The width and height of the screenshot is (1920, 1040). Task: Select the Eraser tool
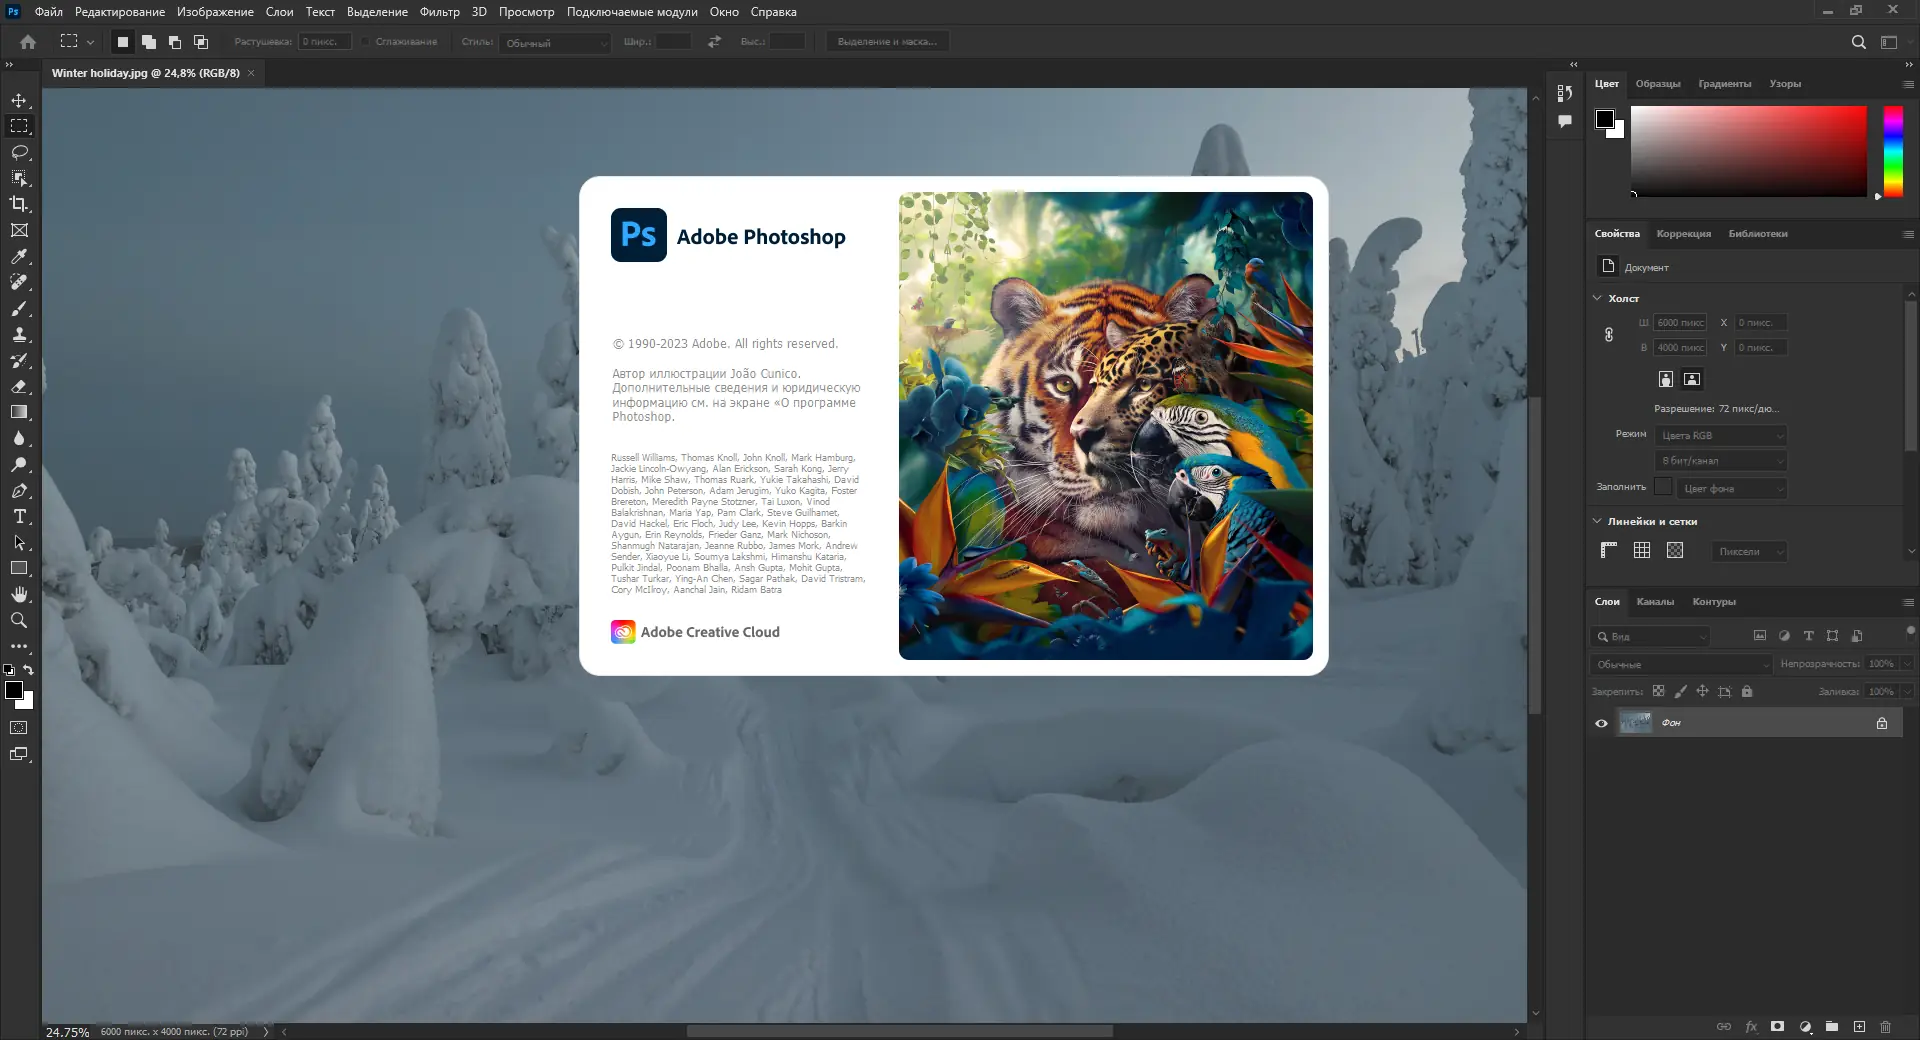[x=19, y=386]
